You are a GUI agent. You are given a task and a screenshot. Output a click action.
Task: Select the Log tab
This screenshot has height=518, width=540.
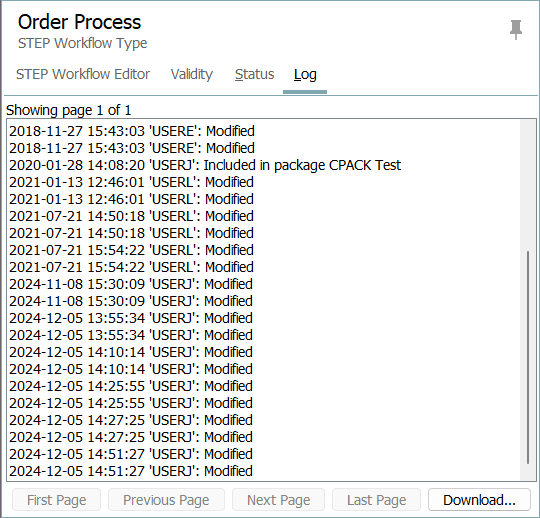click(x=305, y=74)
